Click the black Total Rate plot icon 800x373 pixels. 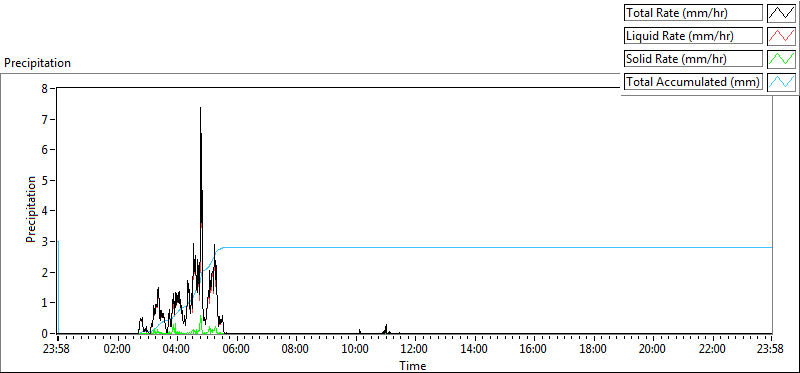[781, 13]
